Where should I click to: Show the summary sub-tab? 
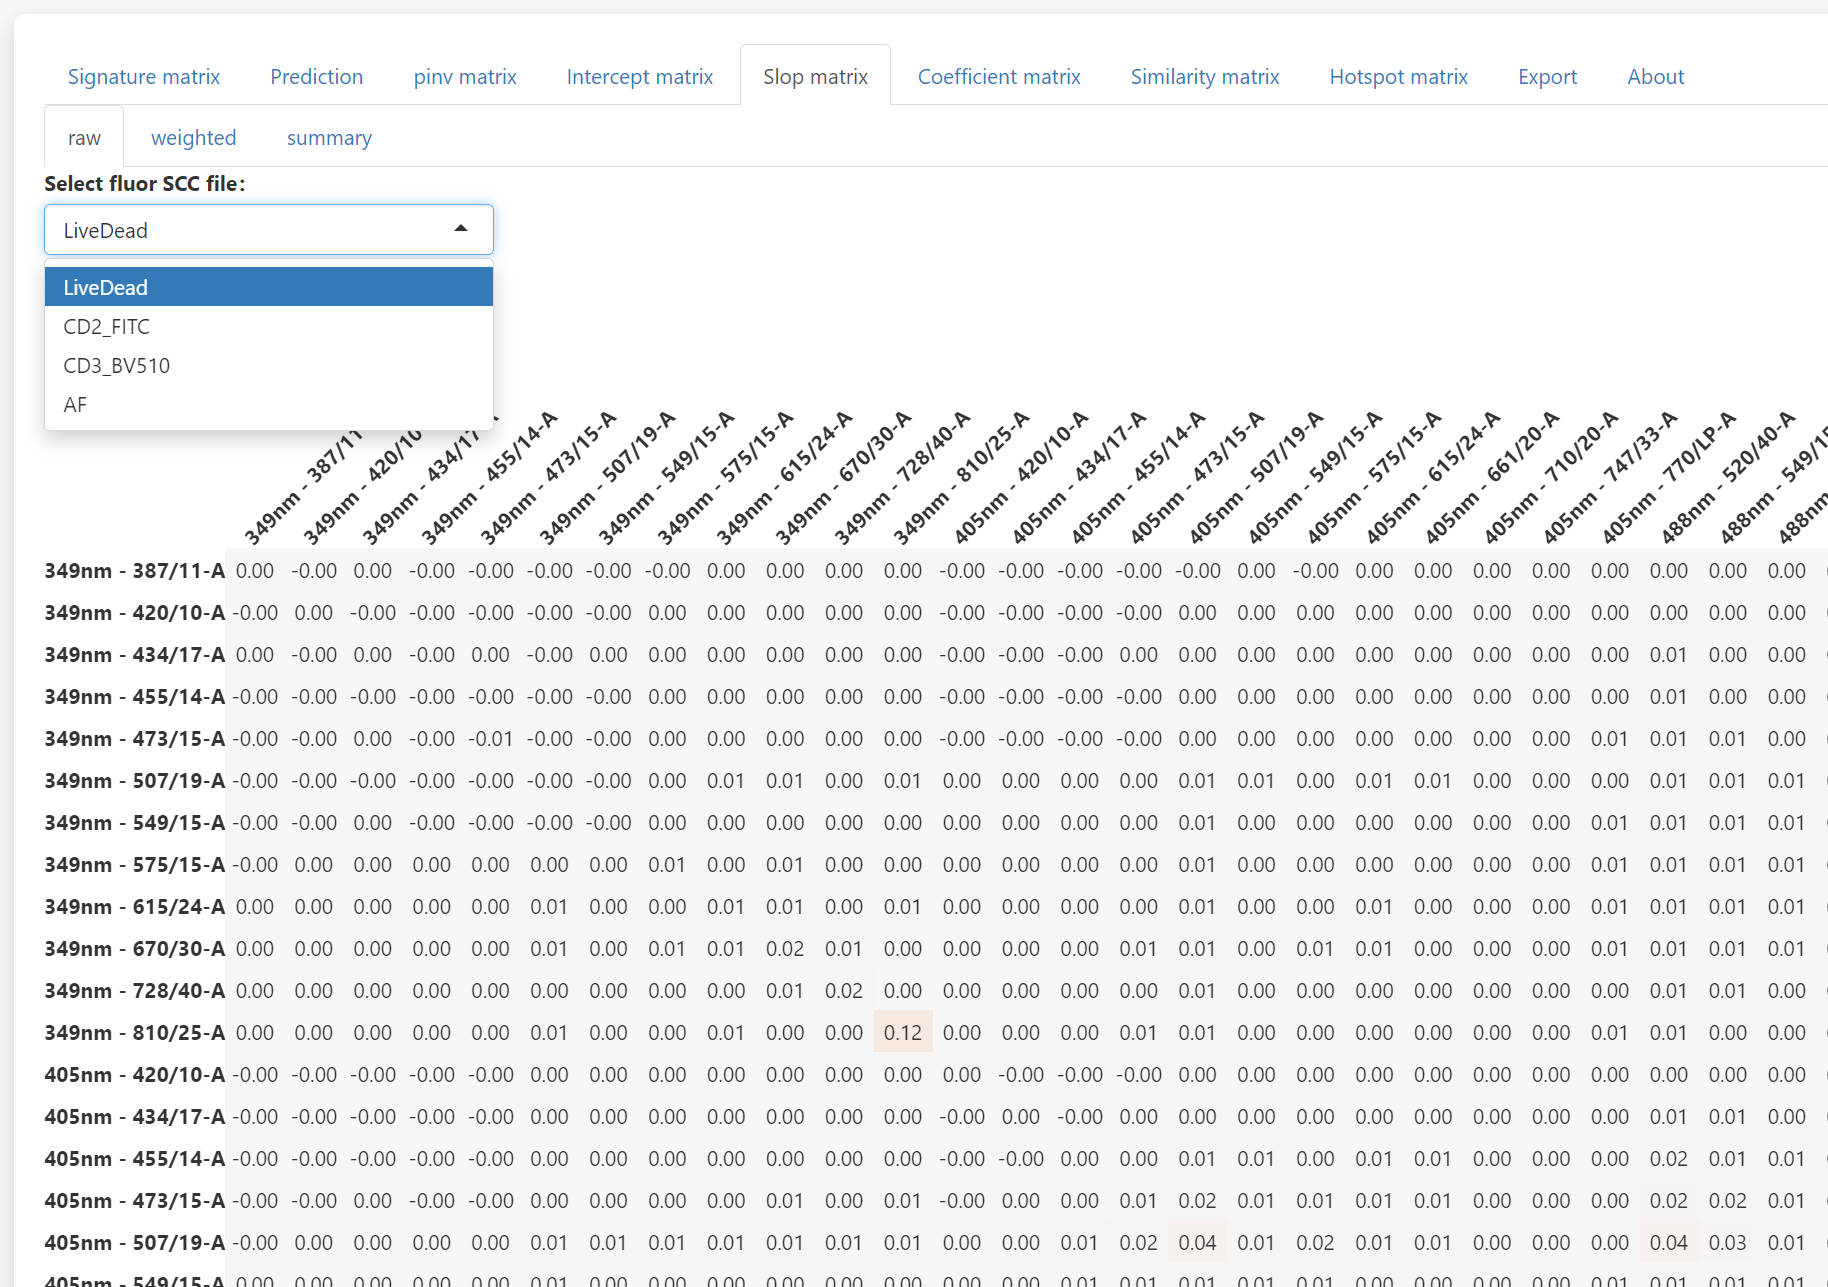[x=329, y=138]
